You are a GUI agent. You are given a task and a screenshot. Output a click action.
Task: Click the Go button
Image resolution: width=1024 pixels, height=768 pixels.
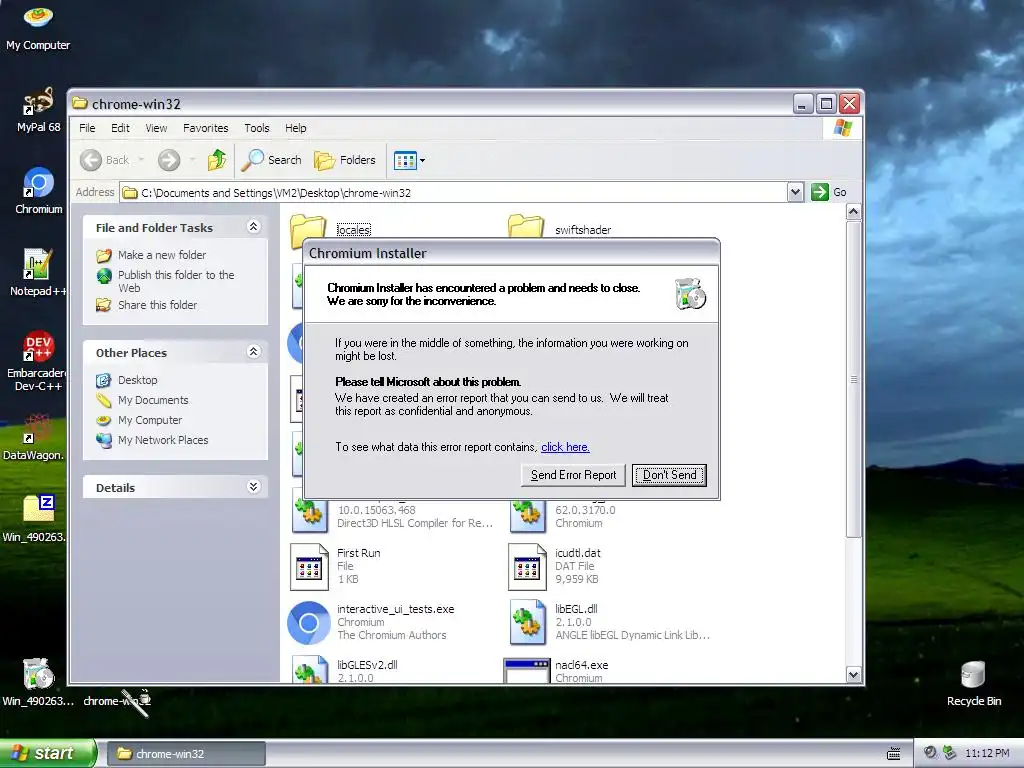click(x=829, y=192)
